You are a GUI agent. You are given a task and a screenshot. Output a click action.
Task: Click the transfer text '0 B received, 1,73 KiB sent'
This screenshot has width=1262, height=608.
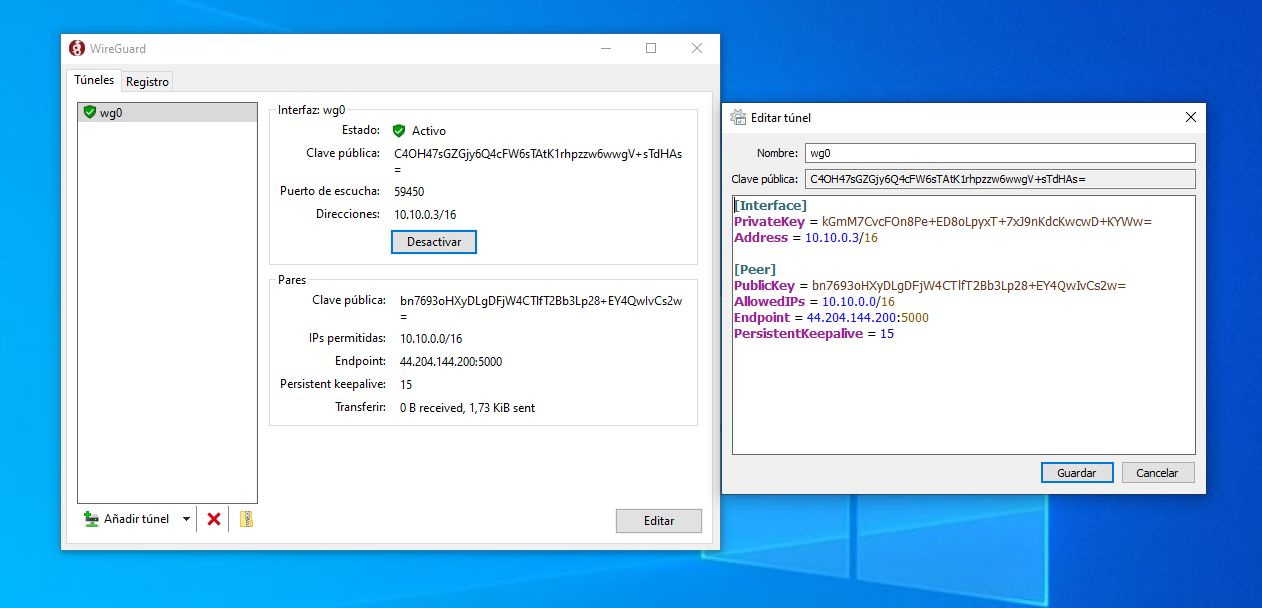(467, 408)
